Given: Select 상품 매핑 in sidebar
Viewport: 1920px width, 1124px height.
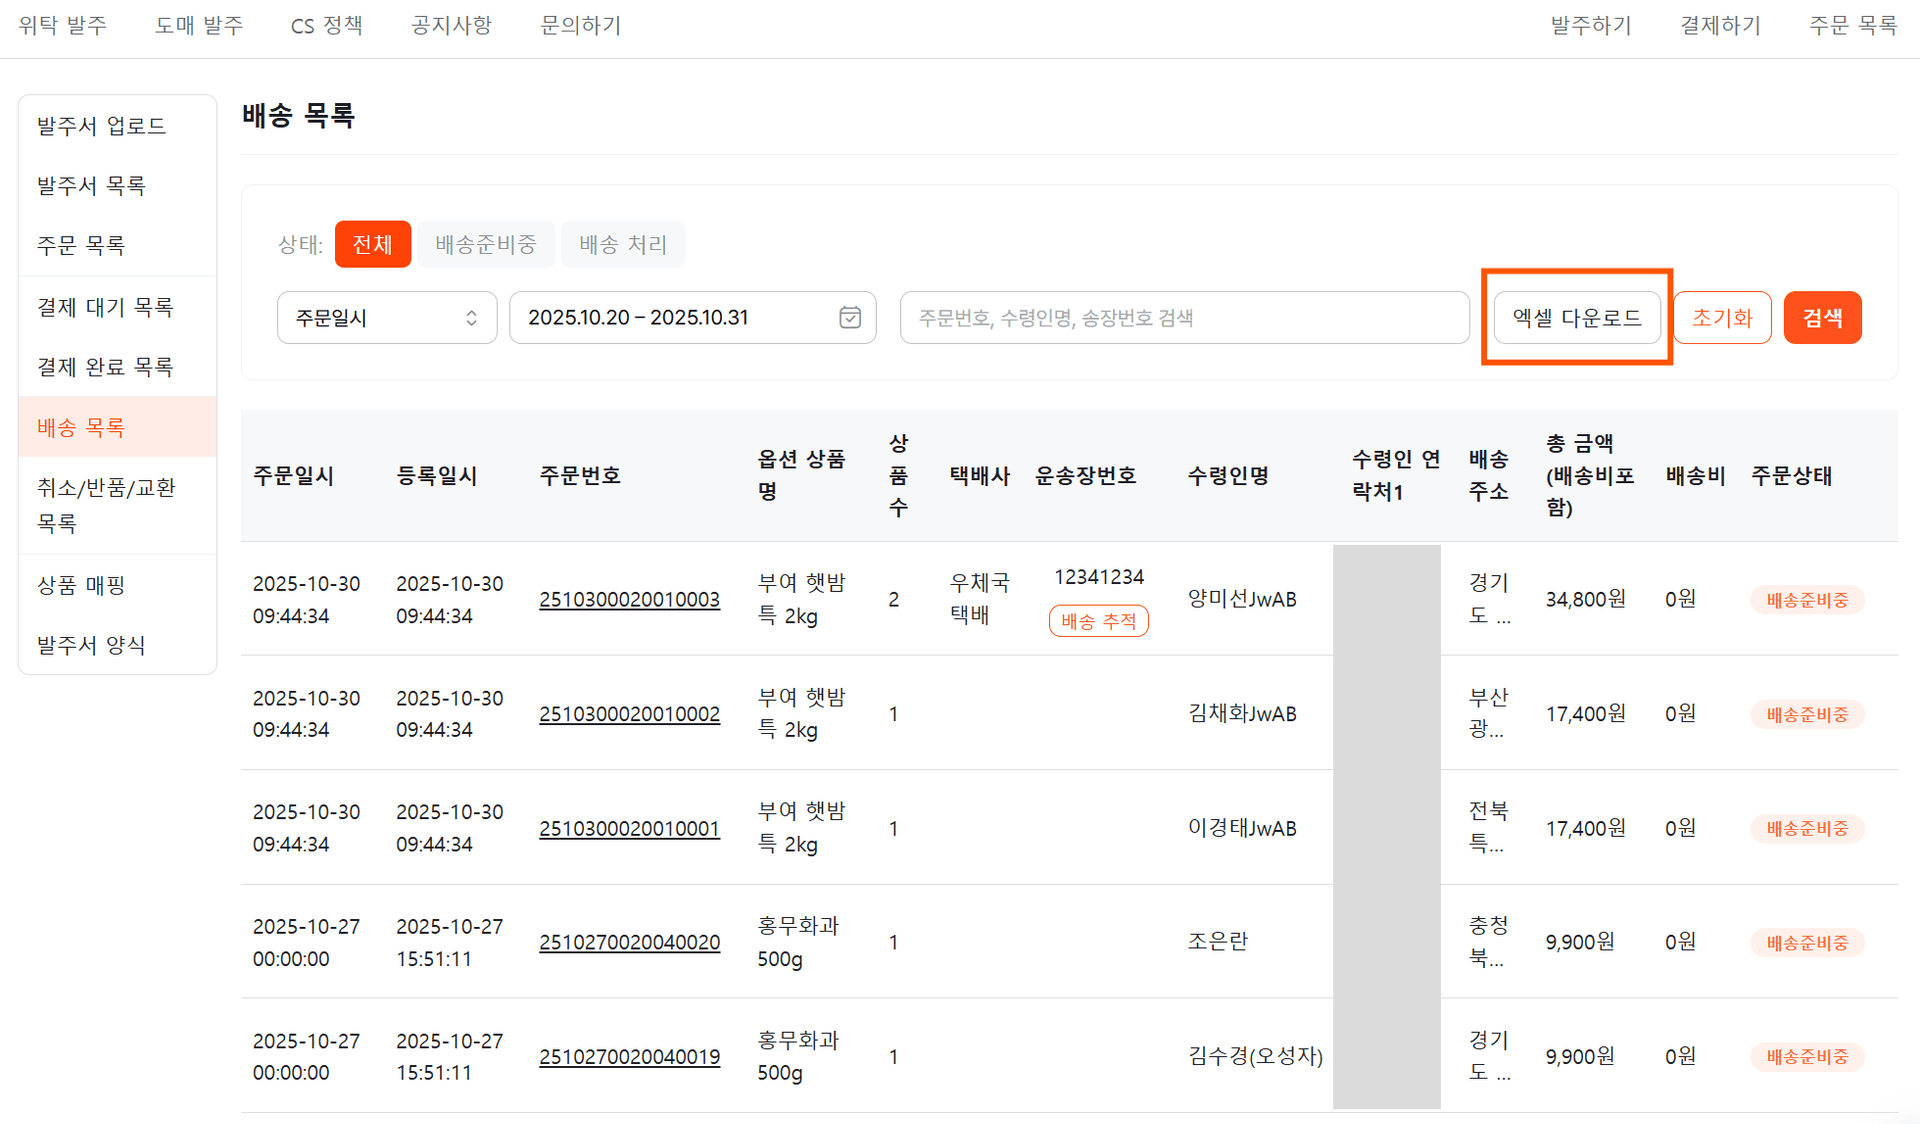Looking at the screenshot, I should (x=81, y=586).
